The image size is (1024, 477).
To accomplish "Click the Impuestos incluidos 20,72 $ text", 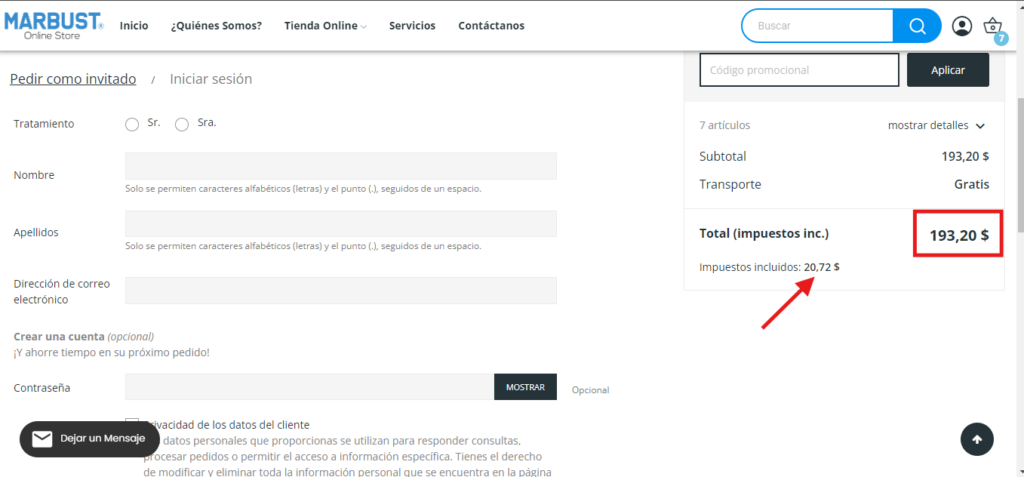I will pos(769,267).
